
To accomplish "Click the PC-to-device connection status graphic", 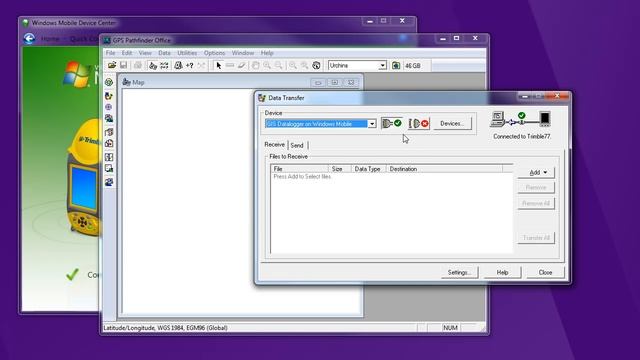I will pos(521,120).
